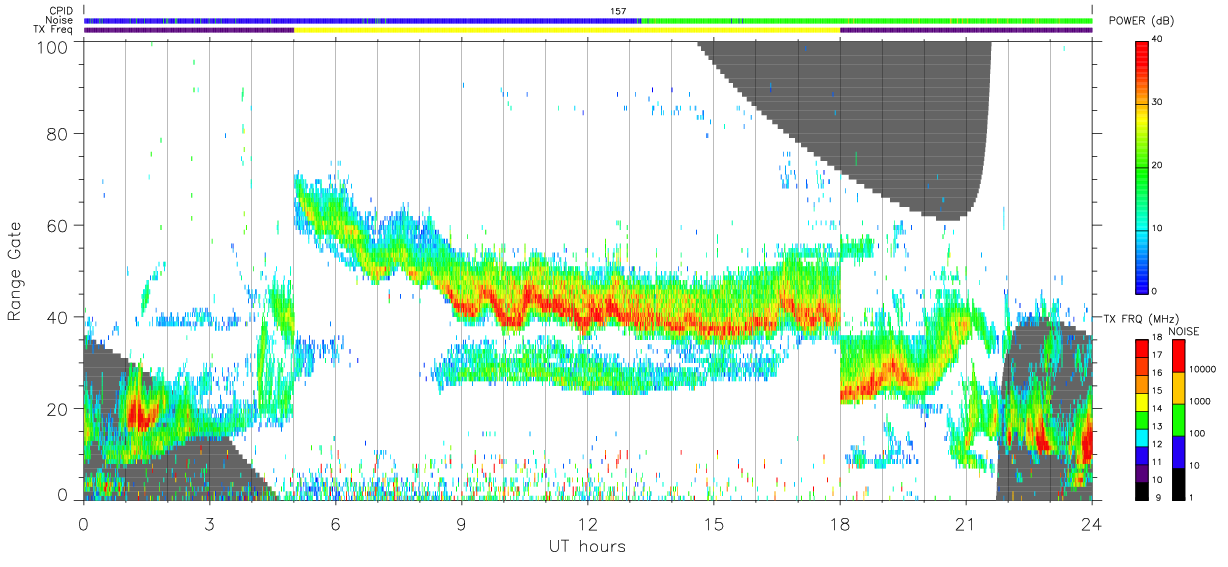
Task: Click the NOISE colorbar
Action: pyautogui.click(x=1179, y=419)
